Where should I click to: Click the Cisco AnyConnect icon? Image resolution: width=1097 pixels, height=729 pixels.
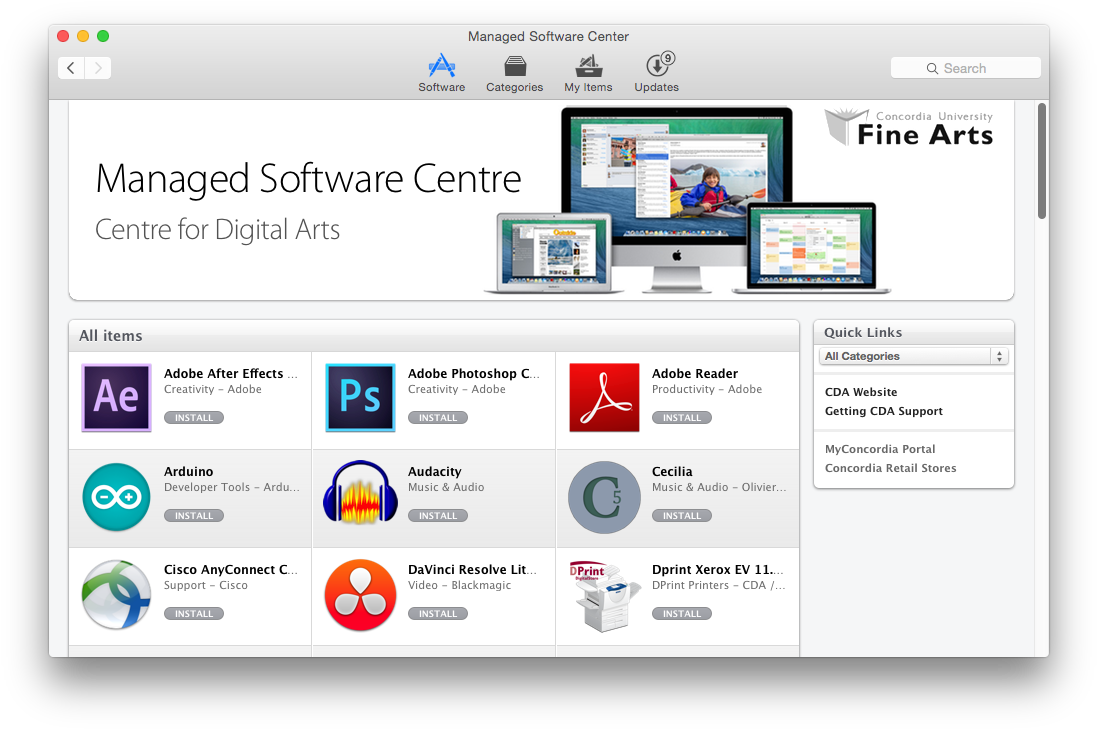point(116,595)
